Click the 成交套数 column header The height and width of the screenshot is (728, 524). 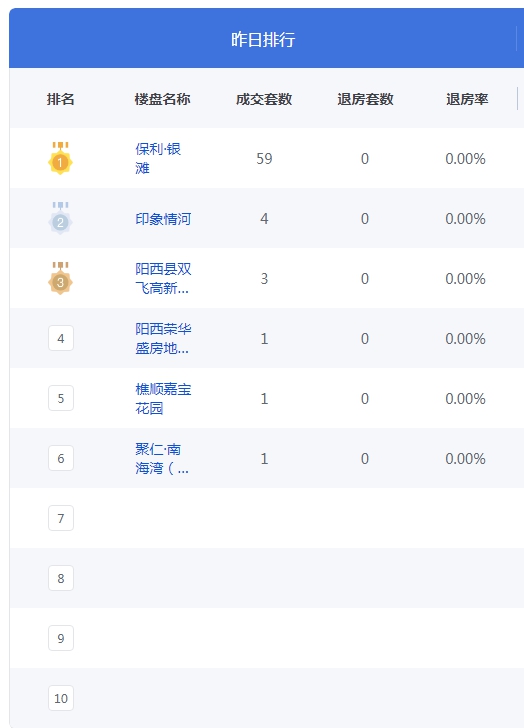tap(264, 99)
